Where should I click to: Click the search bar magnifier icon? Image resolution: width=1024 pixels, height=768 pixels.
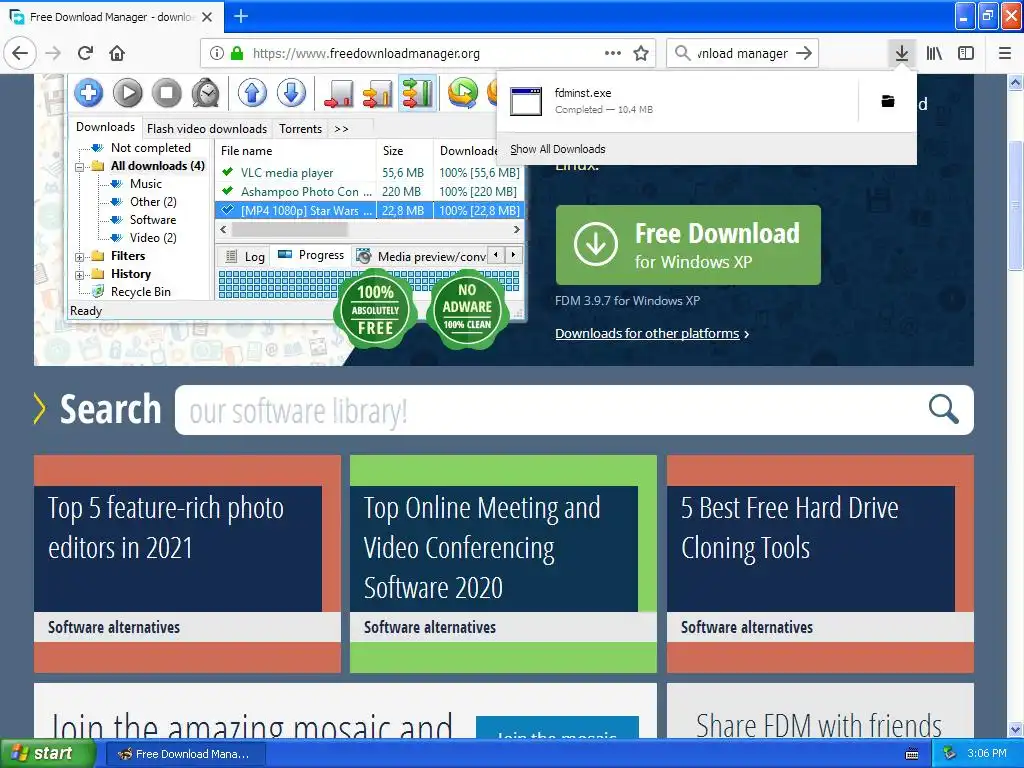click(x=682, y=53)
